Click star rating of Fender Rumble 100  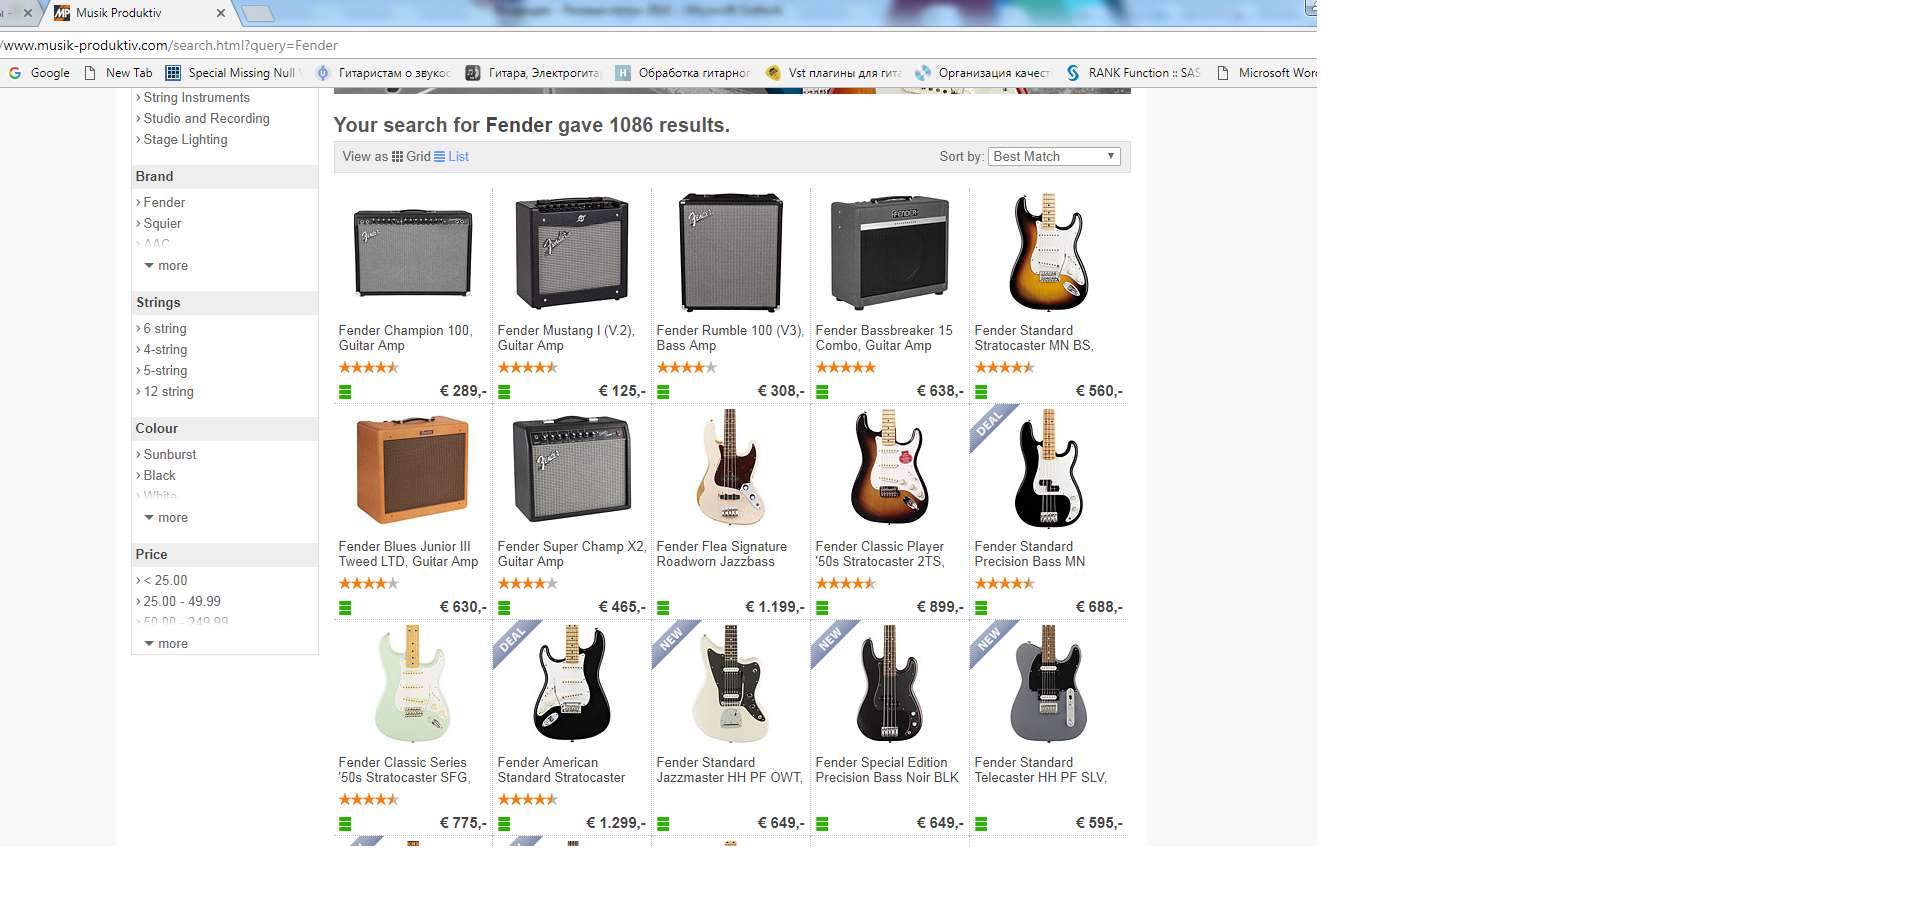[x=687, y=368]
